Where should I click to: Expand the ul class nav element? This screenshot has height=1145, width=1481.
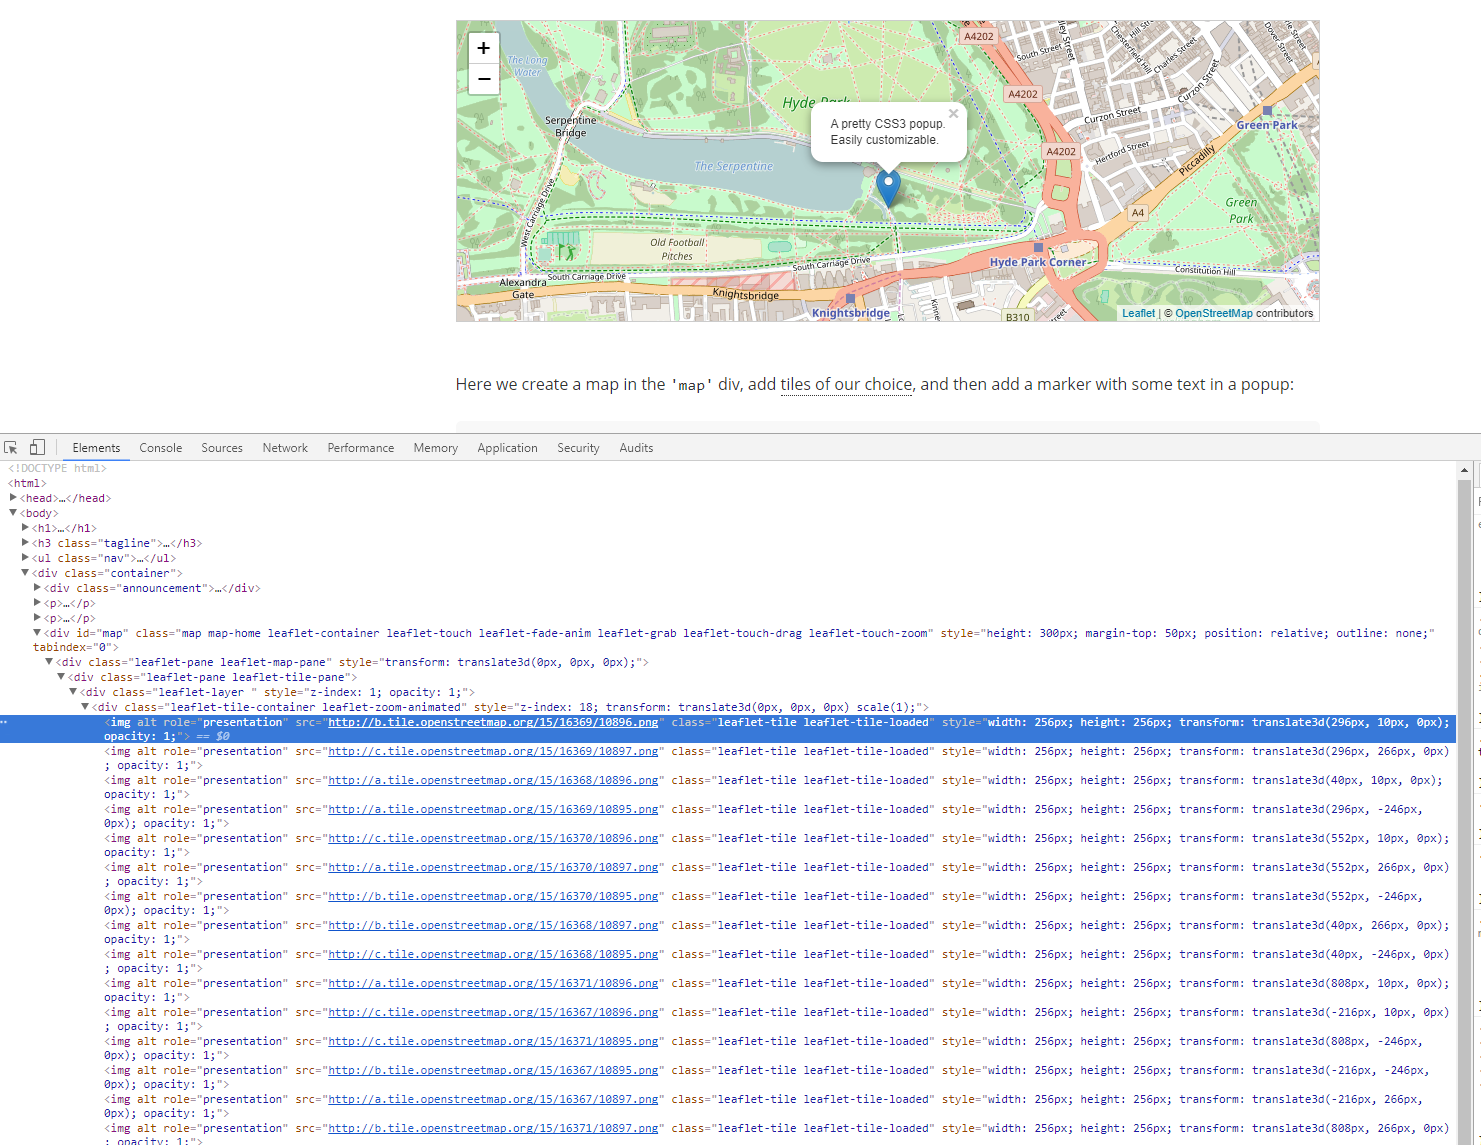pyautogui.click(x=25, y=558)
